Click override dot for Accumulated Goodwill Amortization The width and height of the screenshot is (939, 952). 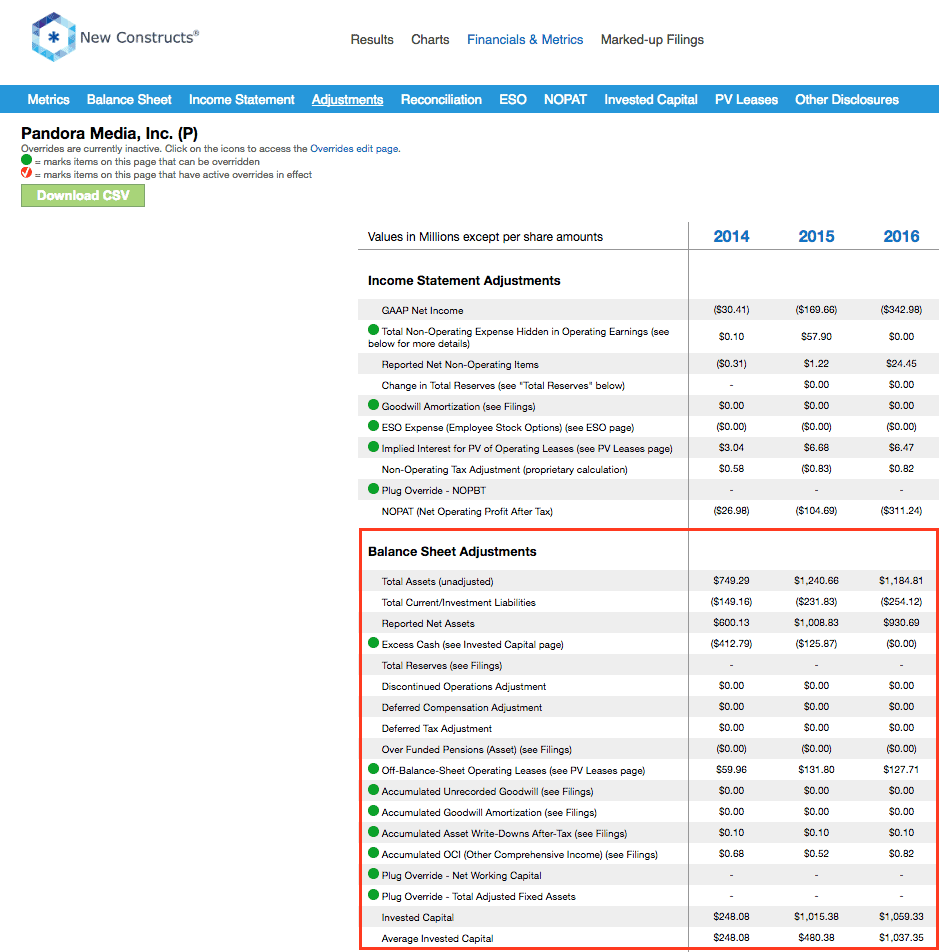click(x=373, y=811)
